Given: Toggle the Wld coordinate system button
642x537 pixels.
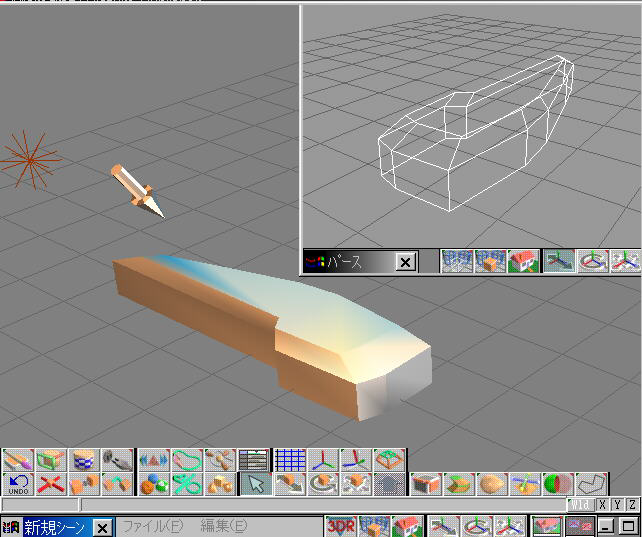Looking at the screenshot, I should point(581,505).
